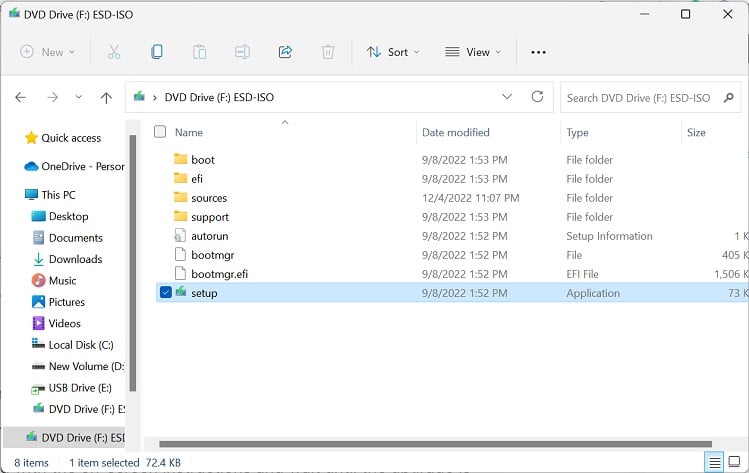Image resolution: width=749 pixels, height=473 pixels.
Task: Uncheck the setup file checkbox
Action: click(x=165, y=292)
